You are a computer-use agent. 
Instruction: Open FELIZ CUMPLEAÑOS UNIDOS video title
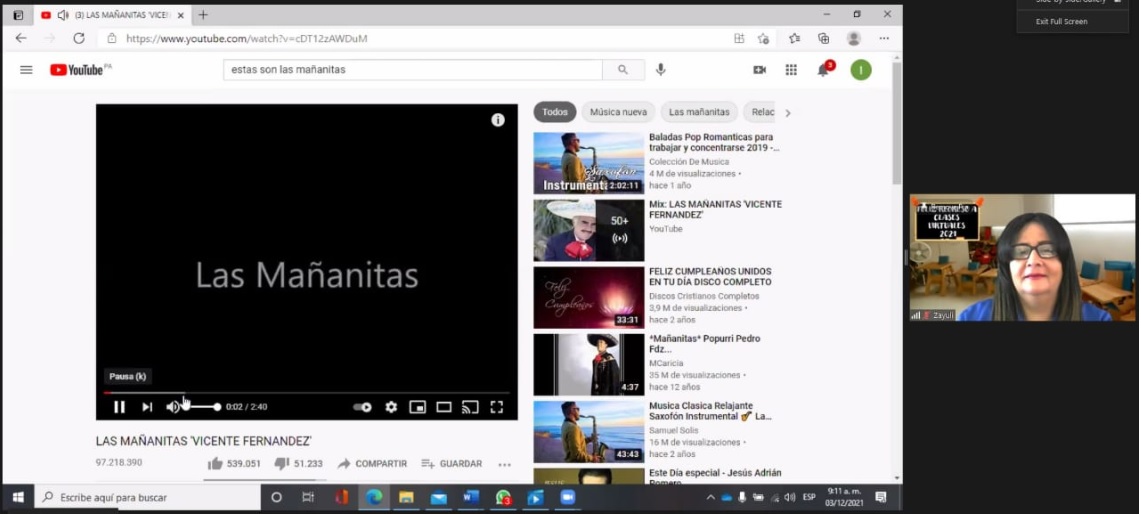710,277
